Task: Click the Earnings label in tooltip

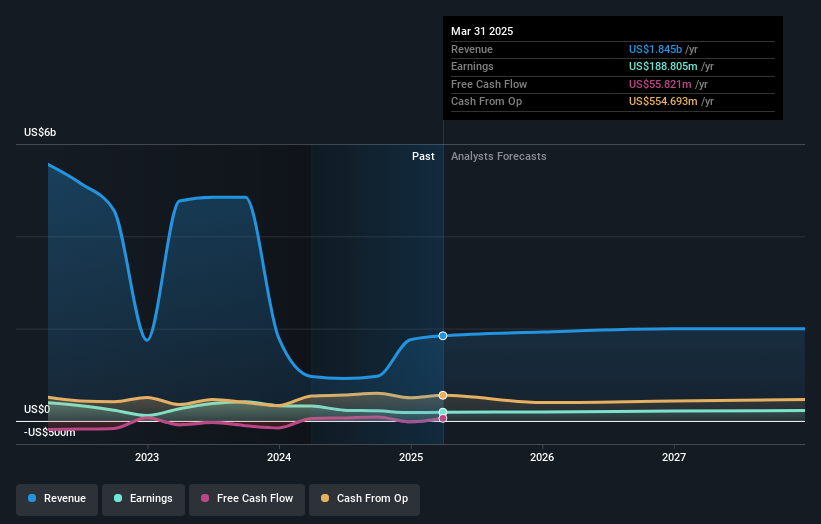Action: pyautogui.click(x=472, y=66)
